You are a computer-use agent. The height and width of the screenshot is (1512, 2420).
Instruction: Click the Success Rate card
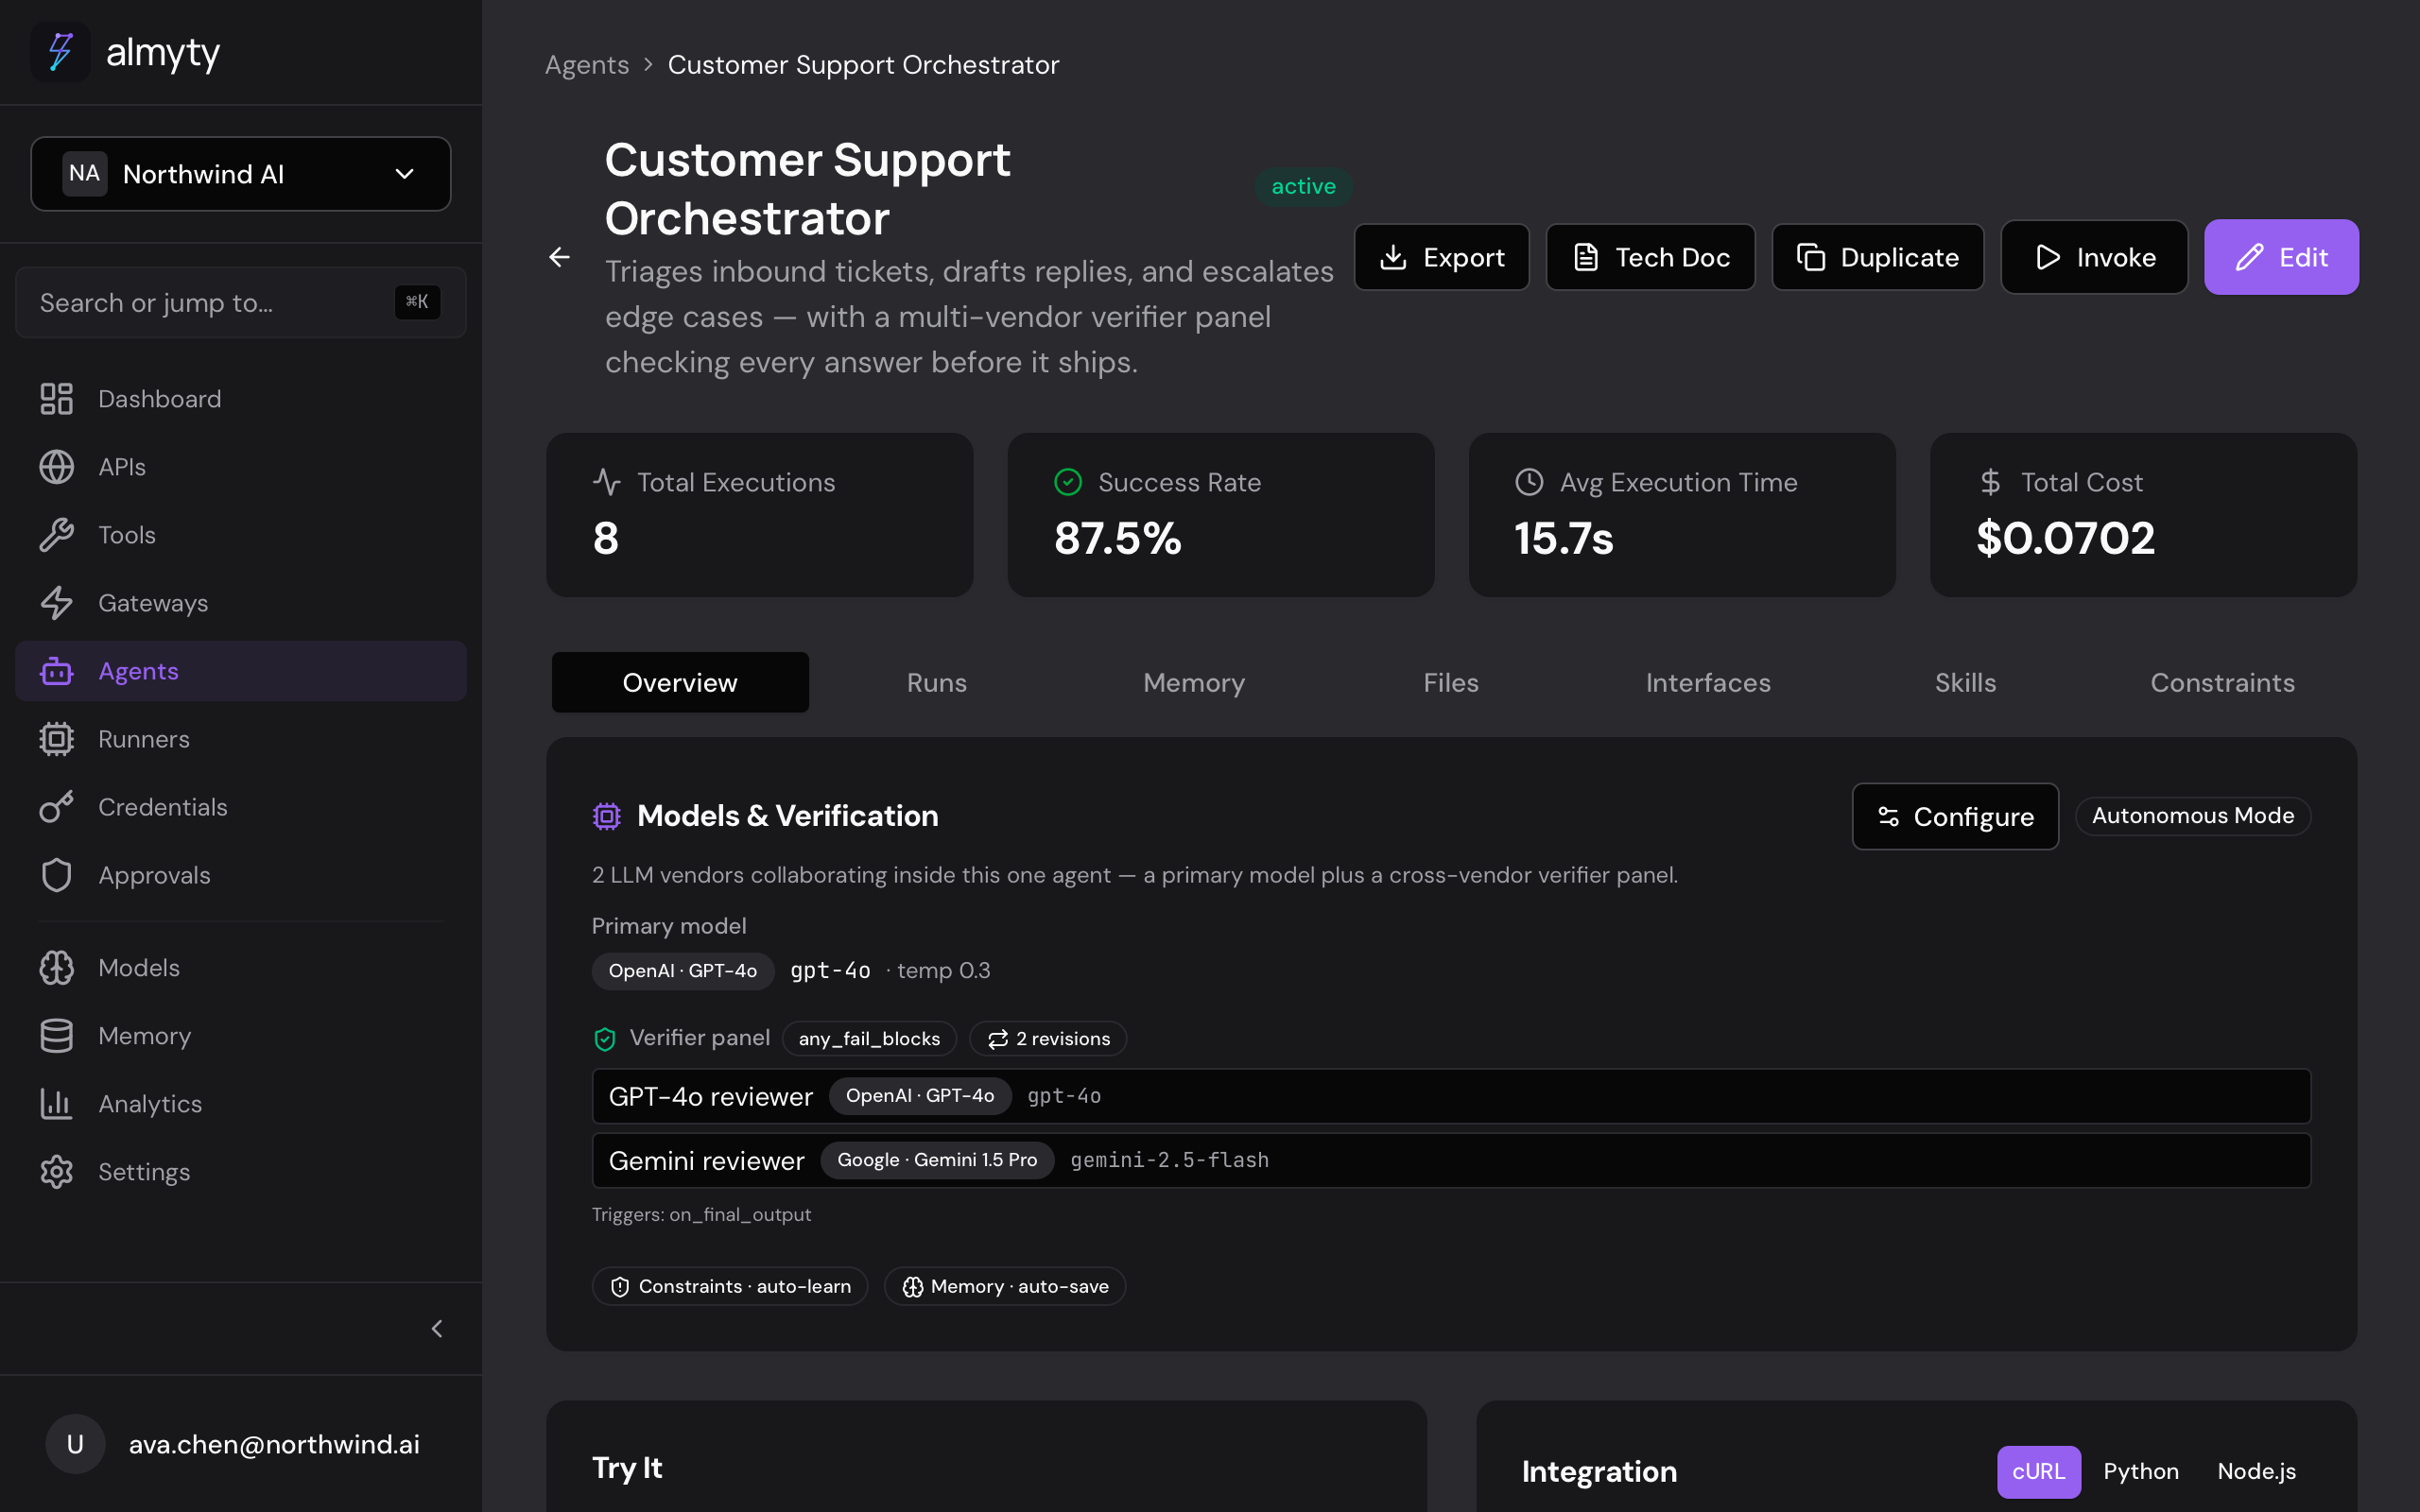coord(1221,515)
